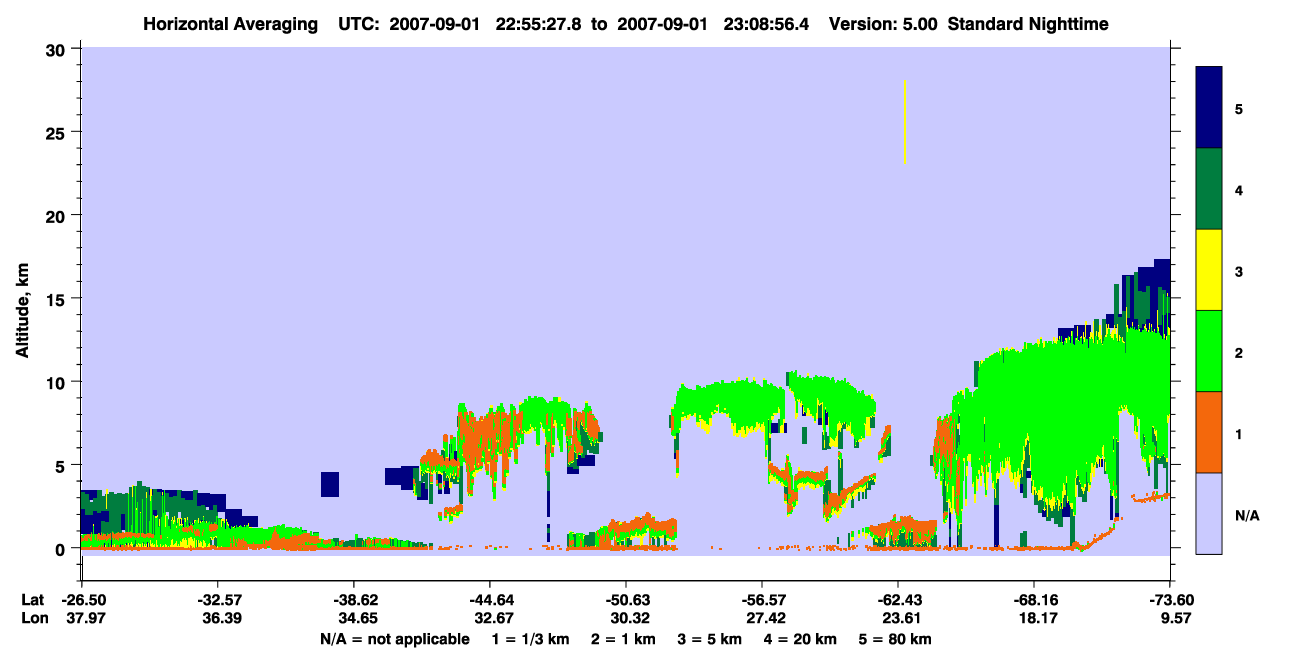Click 'Version: 5.00' in the title
This screenshot has height=667, width=1300.
click(x=882, y=23)
